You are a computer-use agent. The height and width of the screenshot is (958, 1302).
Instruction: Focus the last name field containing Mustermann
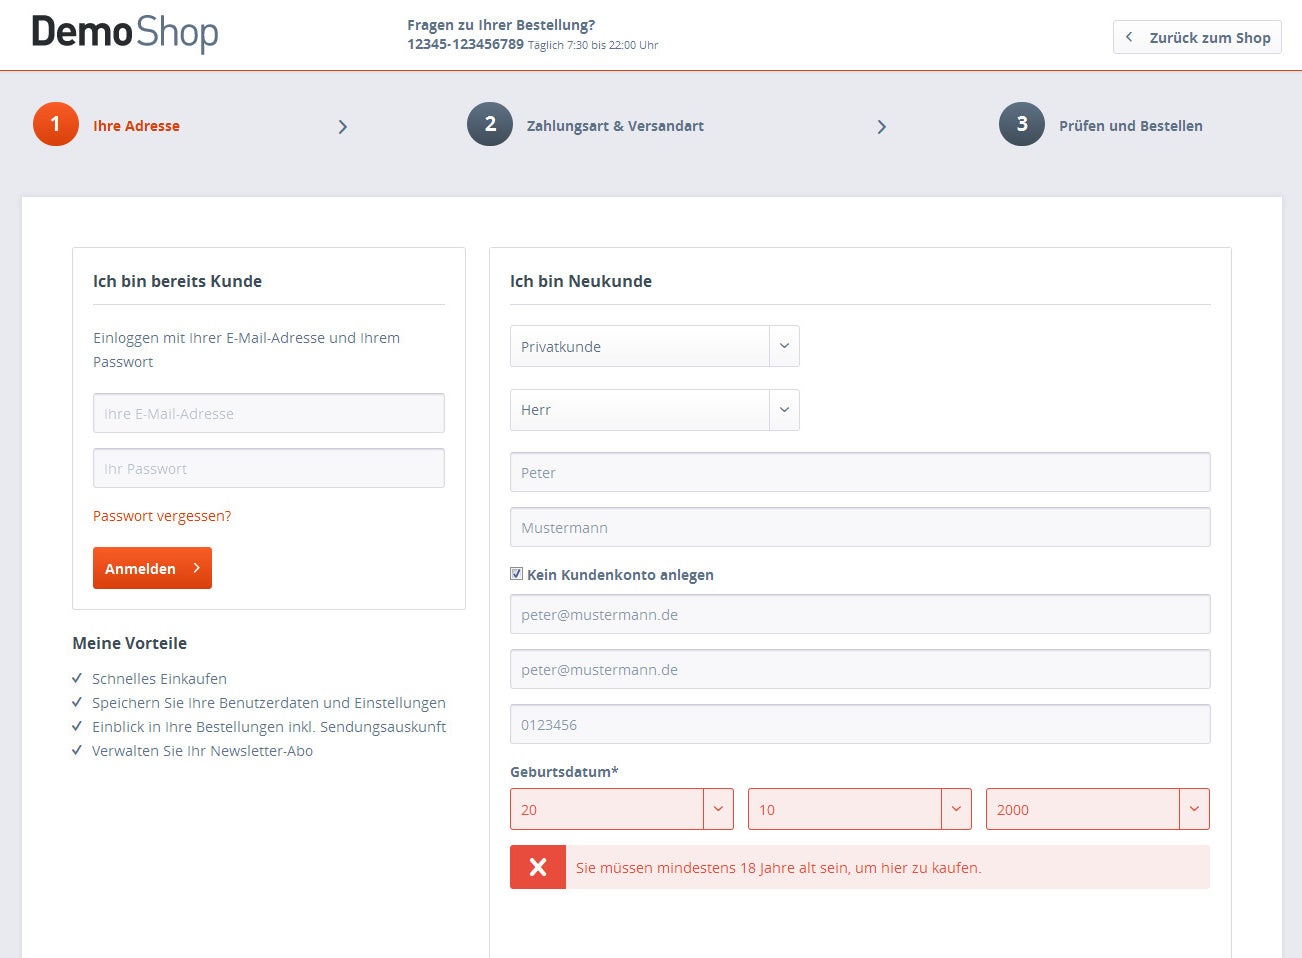pos(860,527)
